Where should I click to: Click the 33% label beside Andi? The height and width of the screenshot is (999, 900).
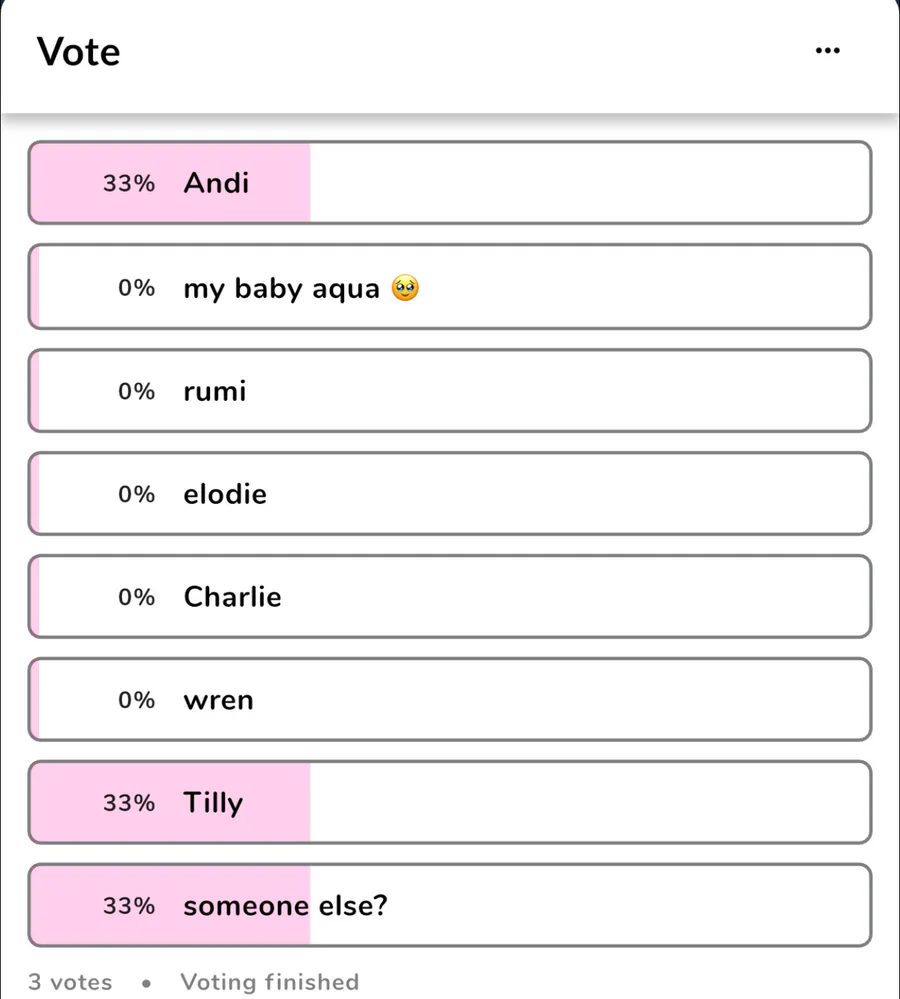129,184
